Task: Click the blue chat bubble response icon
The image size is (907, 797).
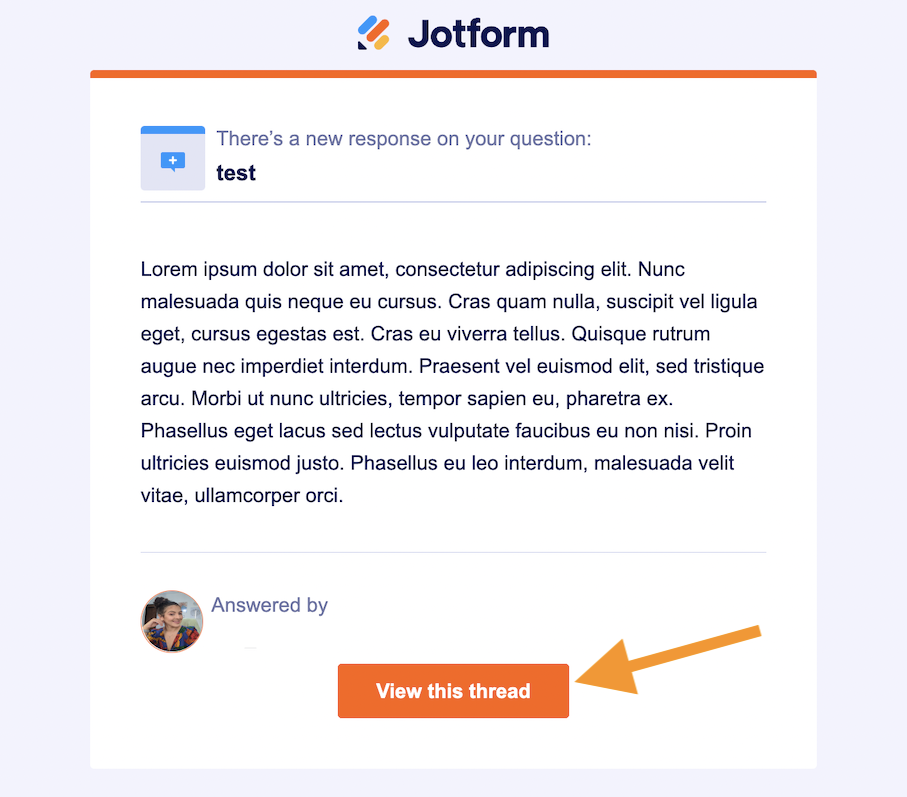Action: click(x=173, y=161)
